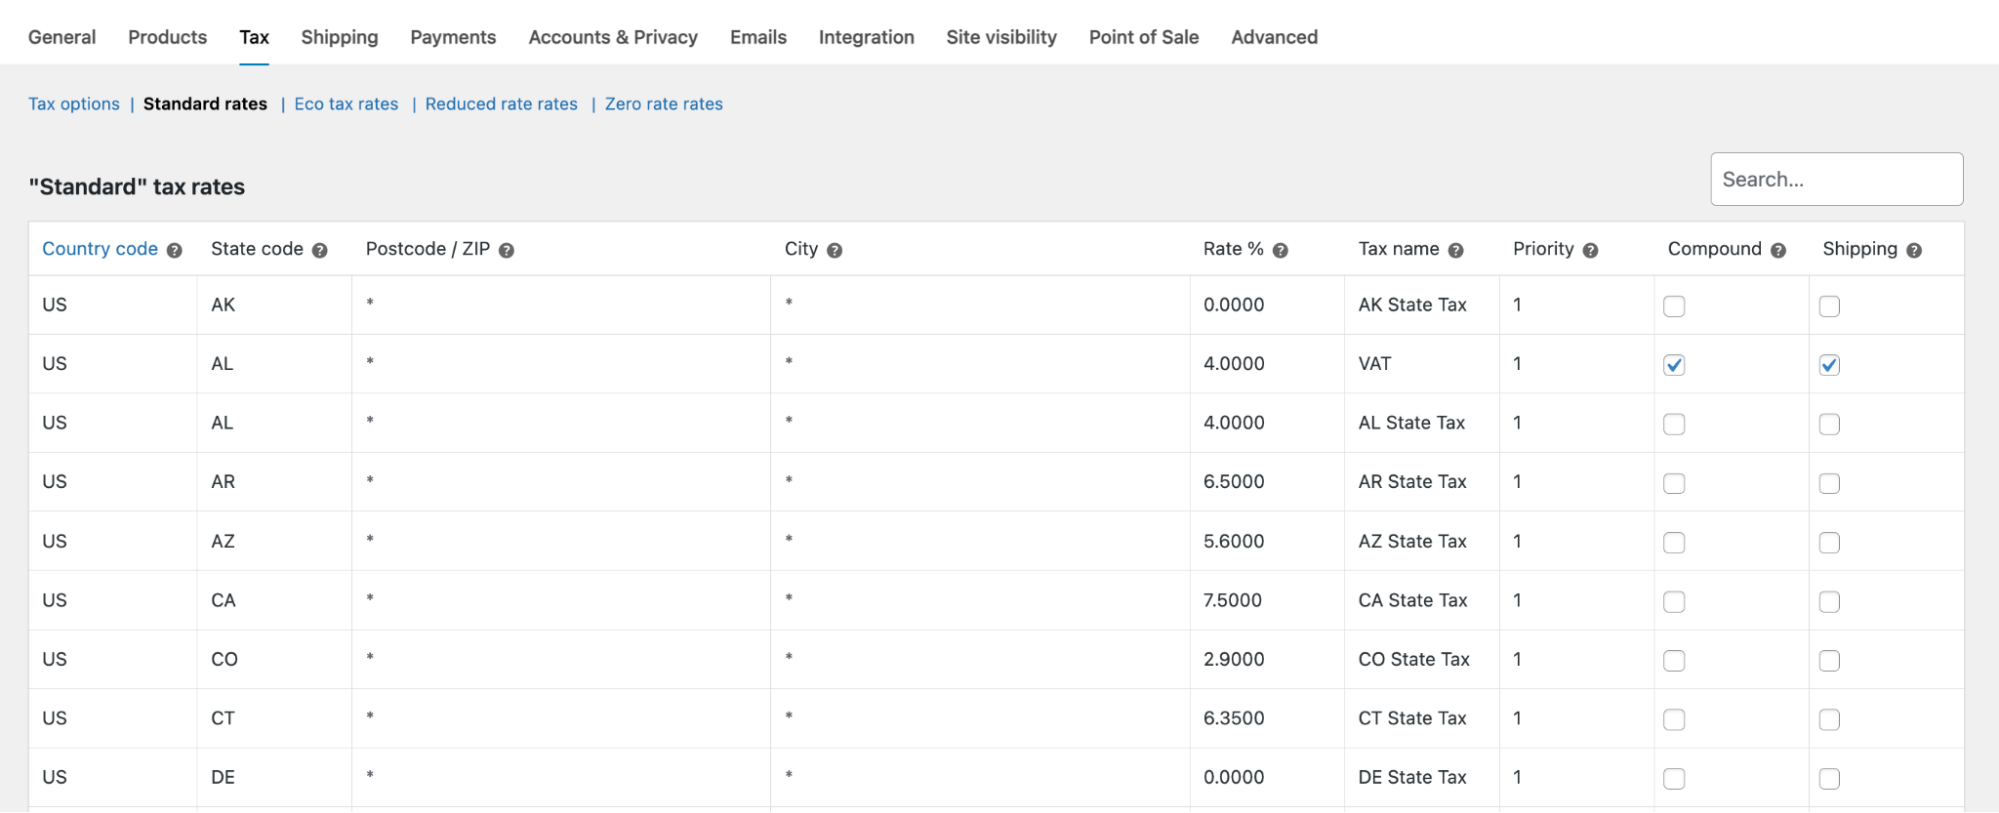The width and height of the screenshot is (1999, 813).
Task: Tick Shipping for AZ State Tax row
Action: [x=1829, y=542]
